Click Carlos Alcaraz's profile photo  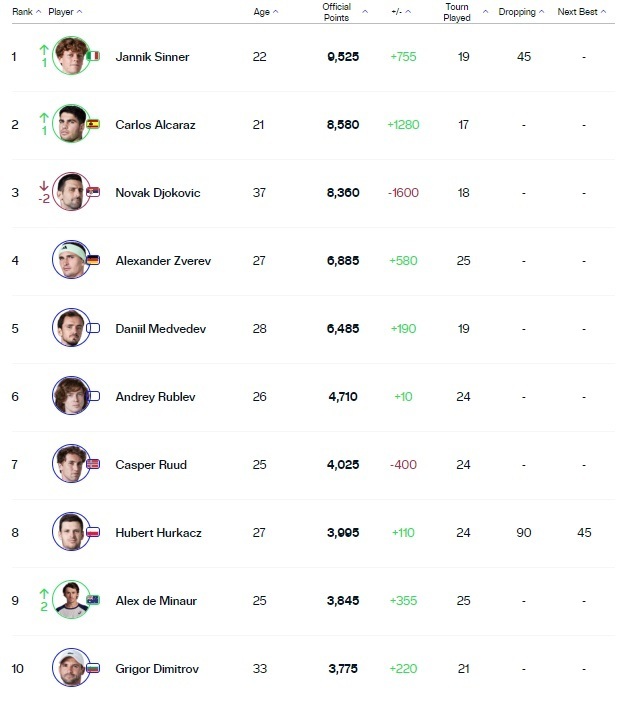[x=70, y=124]
